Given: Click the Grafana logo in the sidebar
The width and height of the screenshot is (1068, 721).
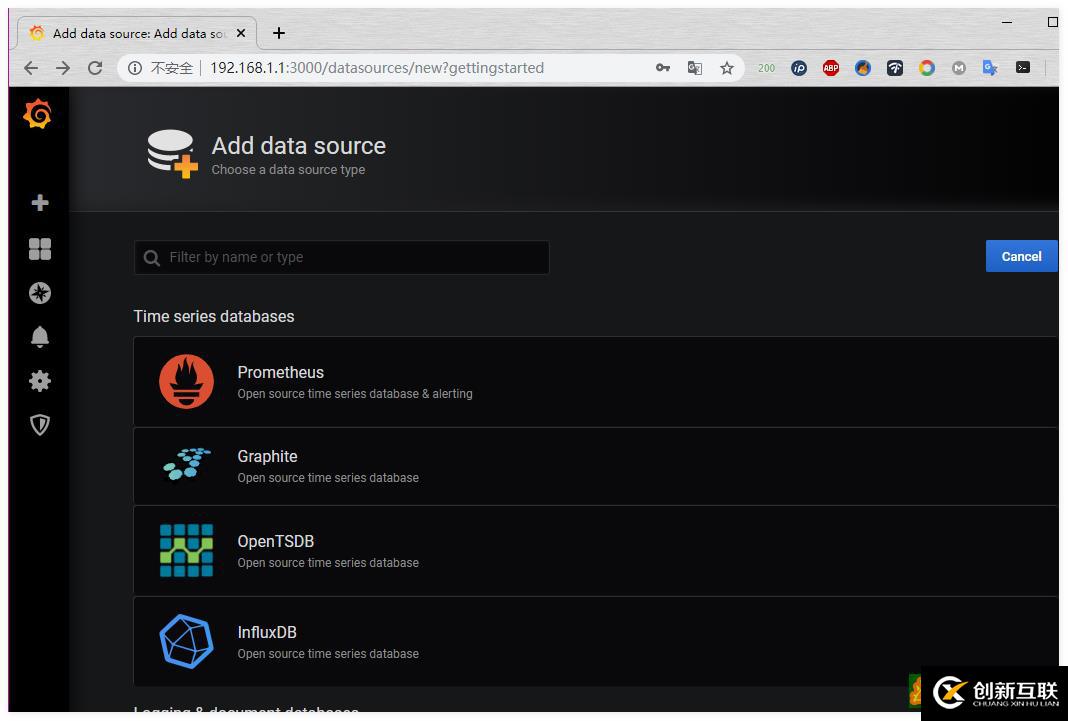Looking at the screenshot, I should pos(38,115).
